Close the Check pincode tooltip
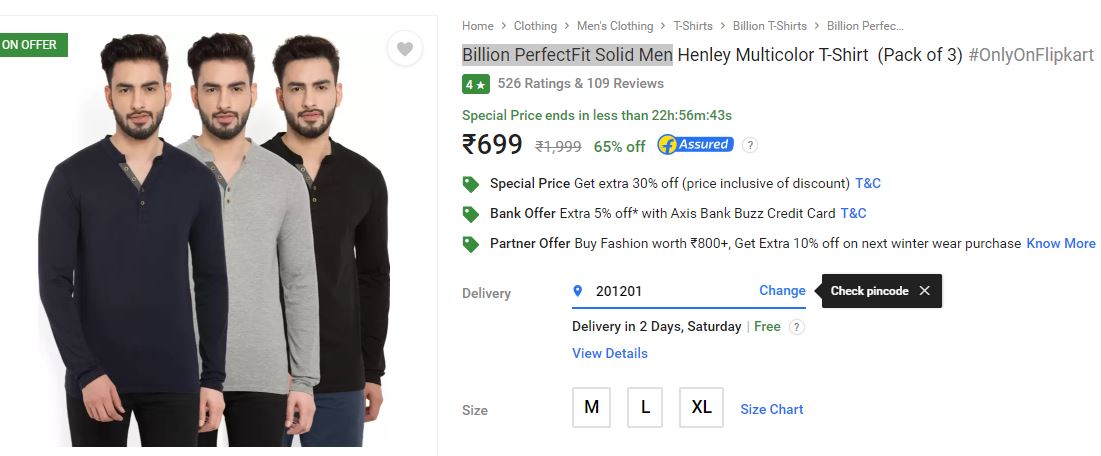Image resolution: width=1101 pixels, height=456 pixels. pos(924,291)
